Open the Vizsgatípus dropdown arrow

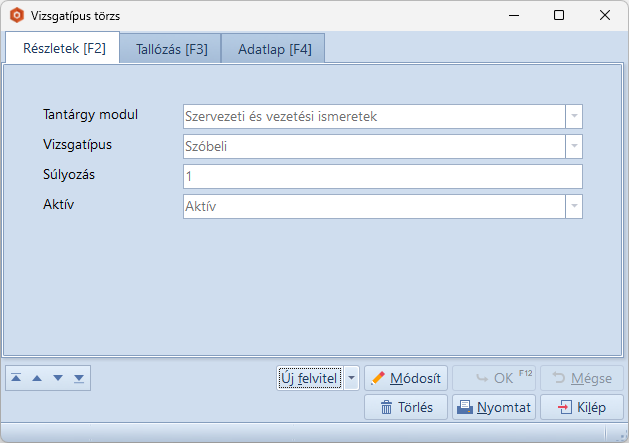coord(574,146)
